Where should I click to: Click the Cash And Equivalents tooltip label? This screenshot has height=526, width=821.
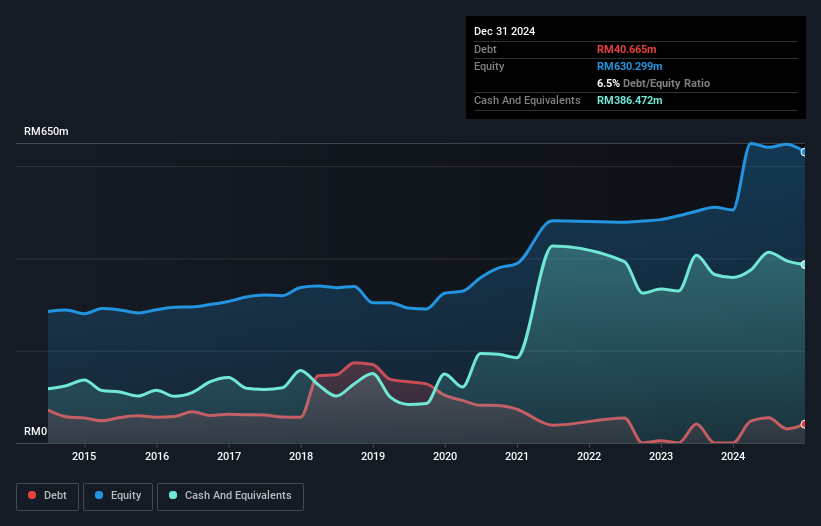527,100
